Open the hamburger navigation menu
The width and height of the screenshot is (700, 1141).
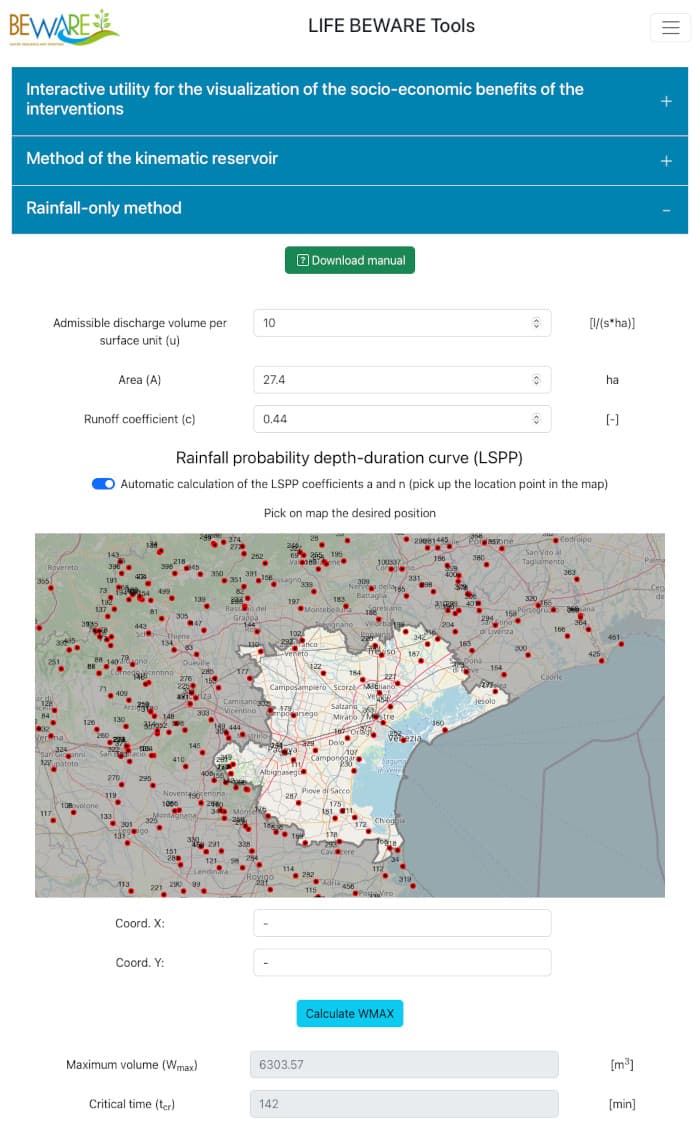(x=669, y=28)
